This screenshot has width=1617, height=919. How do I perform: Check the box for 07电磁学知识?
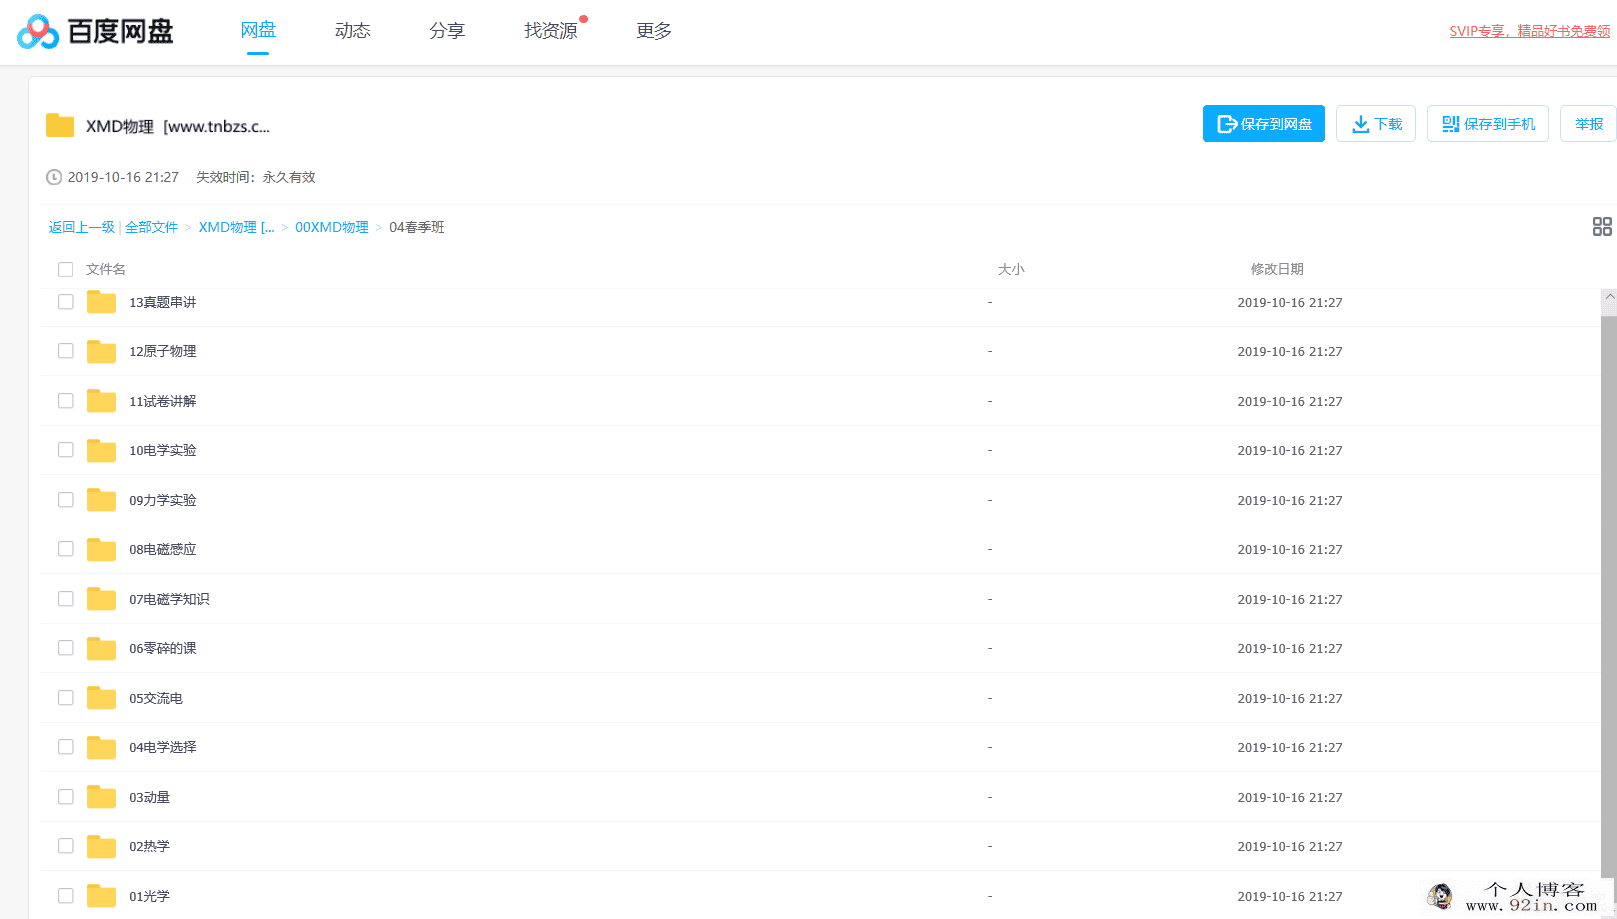pos(66,599)
